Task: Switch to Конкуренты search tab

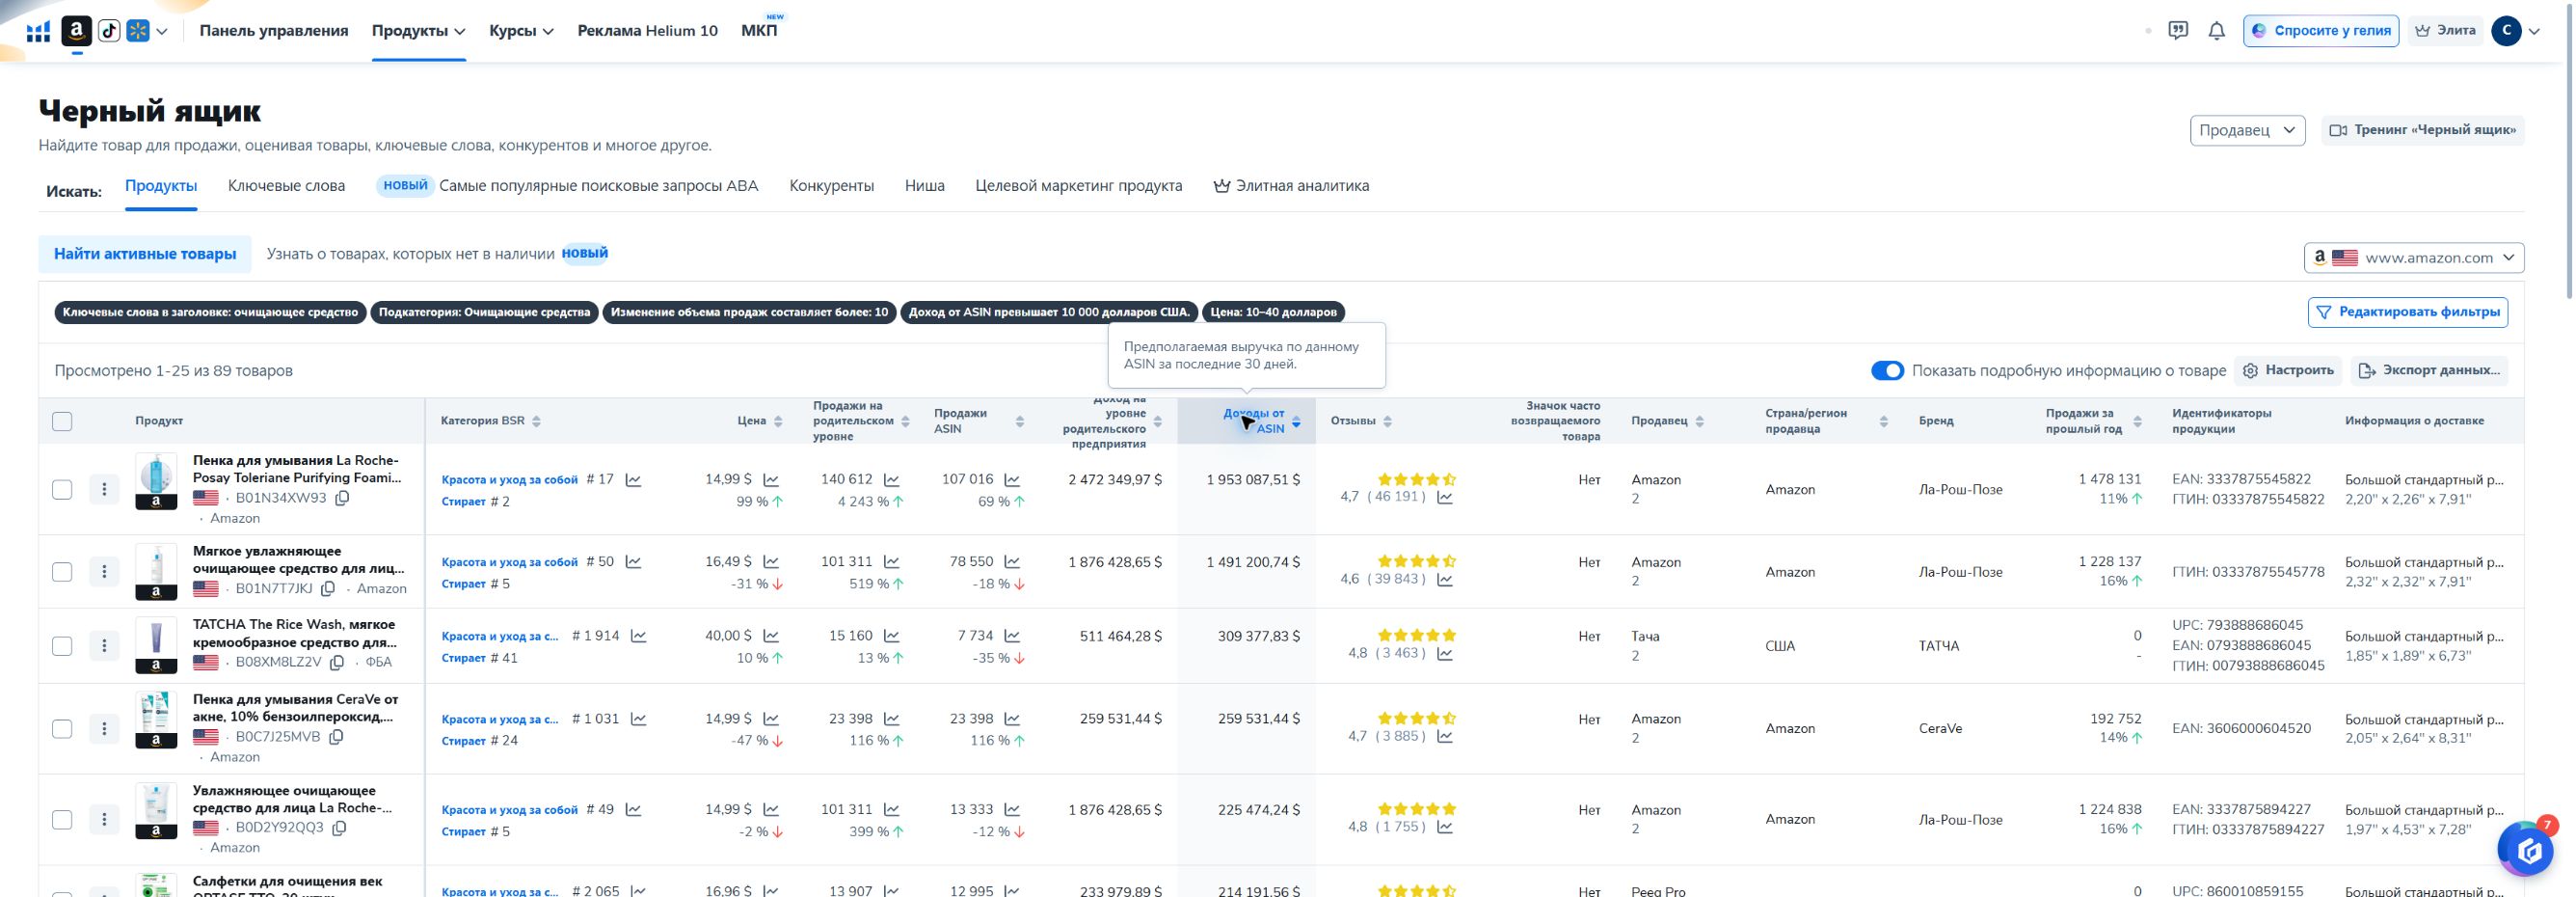Action: click(831, 186)
